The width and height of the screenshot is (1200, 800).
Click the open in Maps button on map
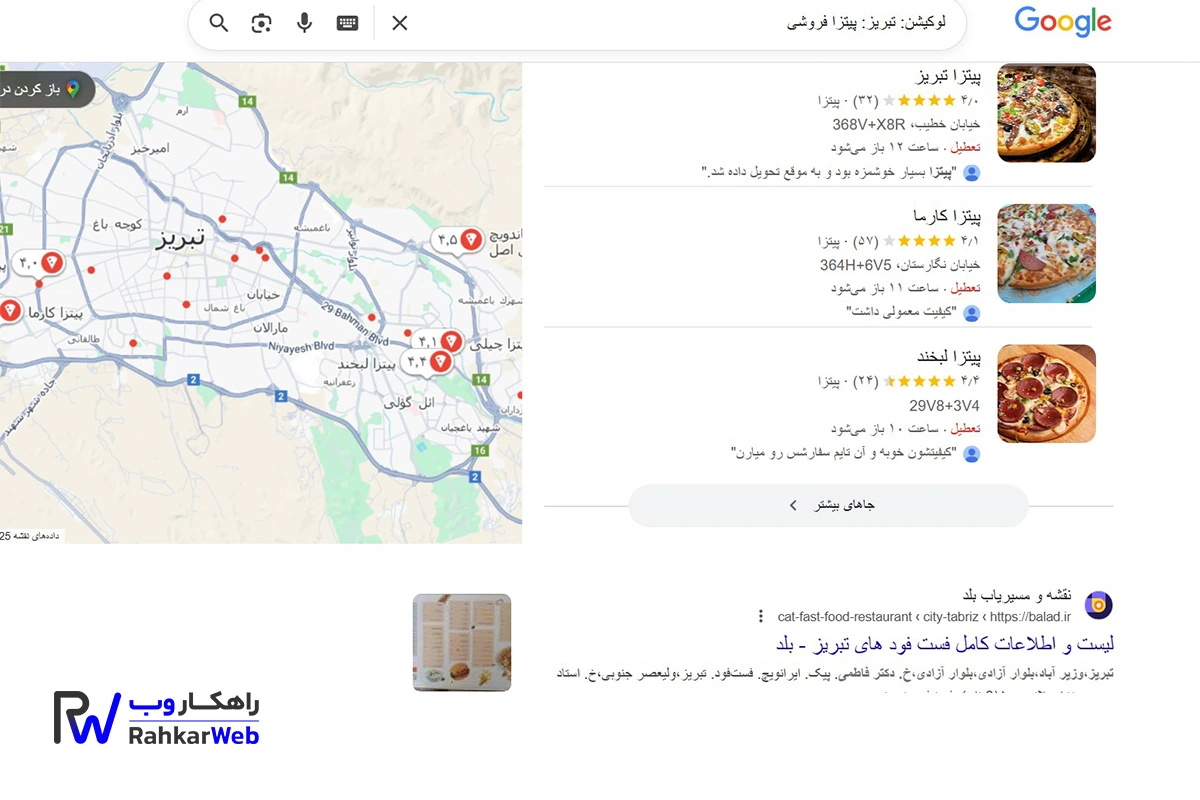point(45,90)
